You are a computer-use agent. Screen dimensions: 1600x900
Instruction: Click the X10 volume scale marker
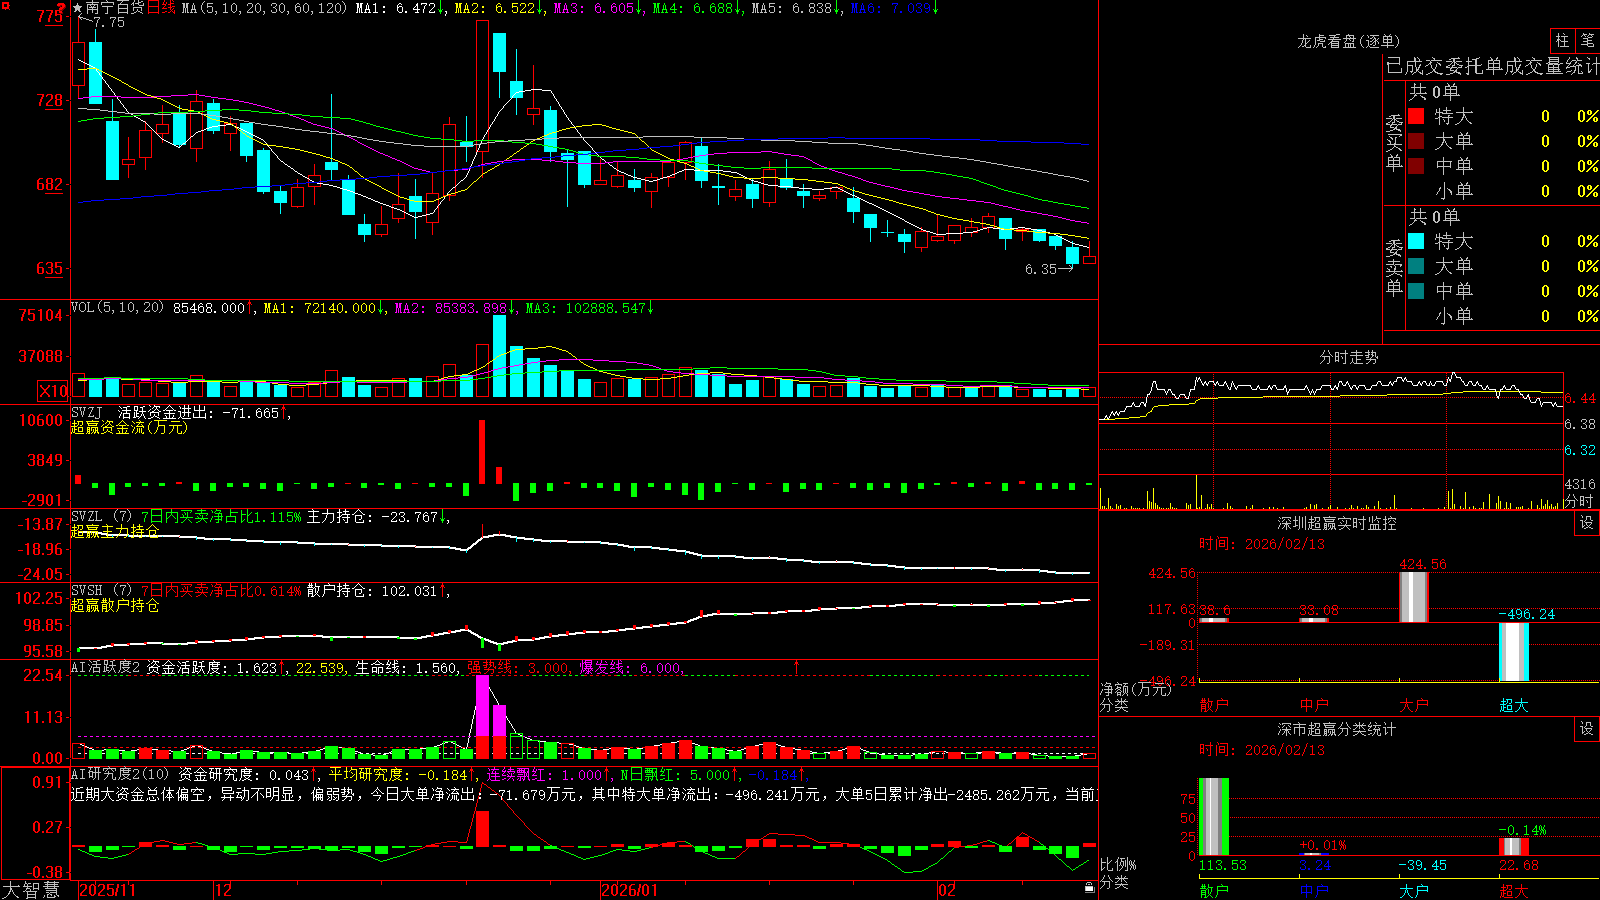pos(53,391)
